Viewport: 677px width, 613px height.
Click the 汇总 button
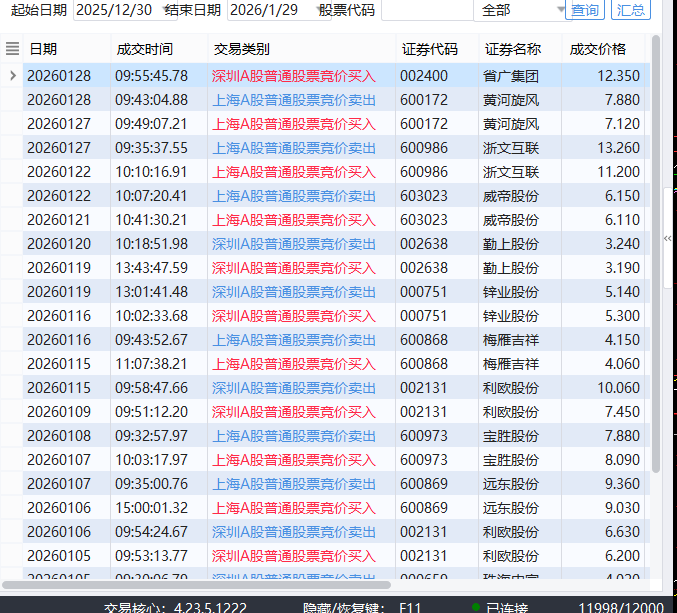631,10
